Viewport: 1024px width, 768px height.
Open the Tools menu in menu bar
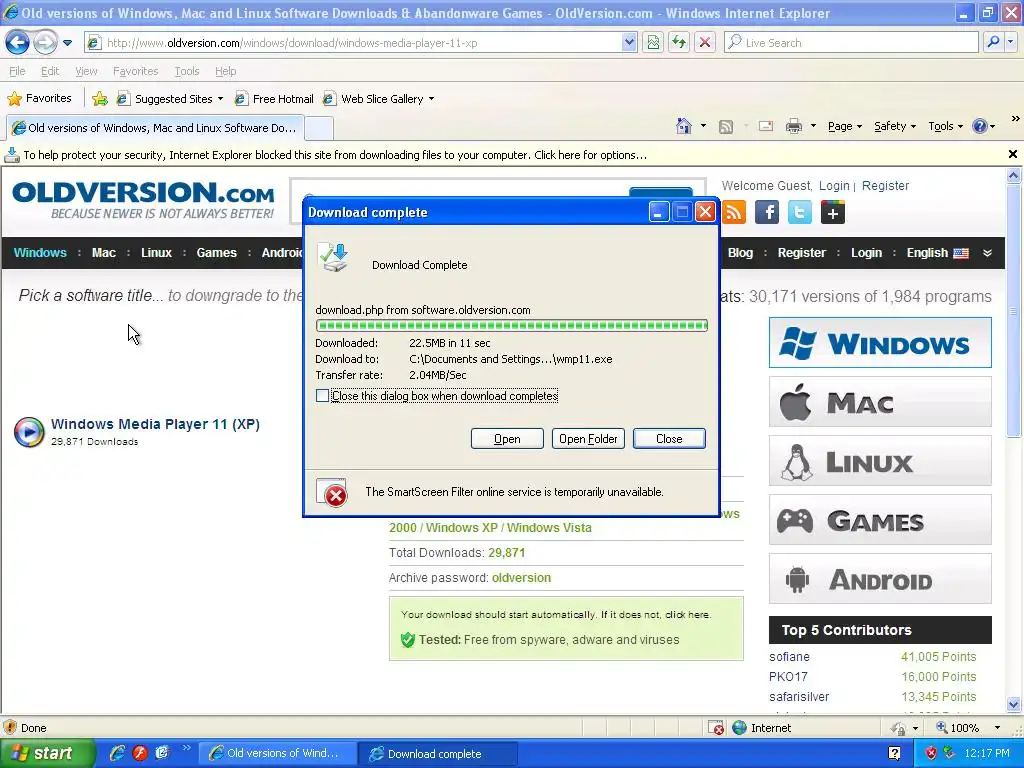coord(186,71)
